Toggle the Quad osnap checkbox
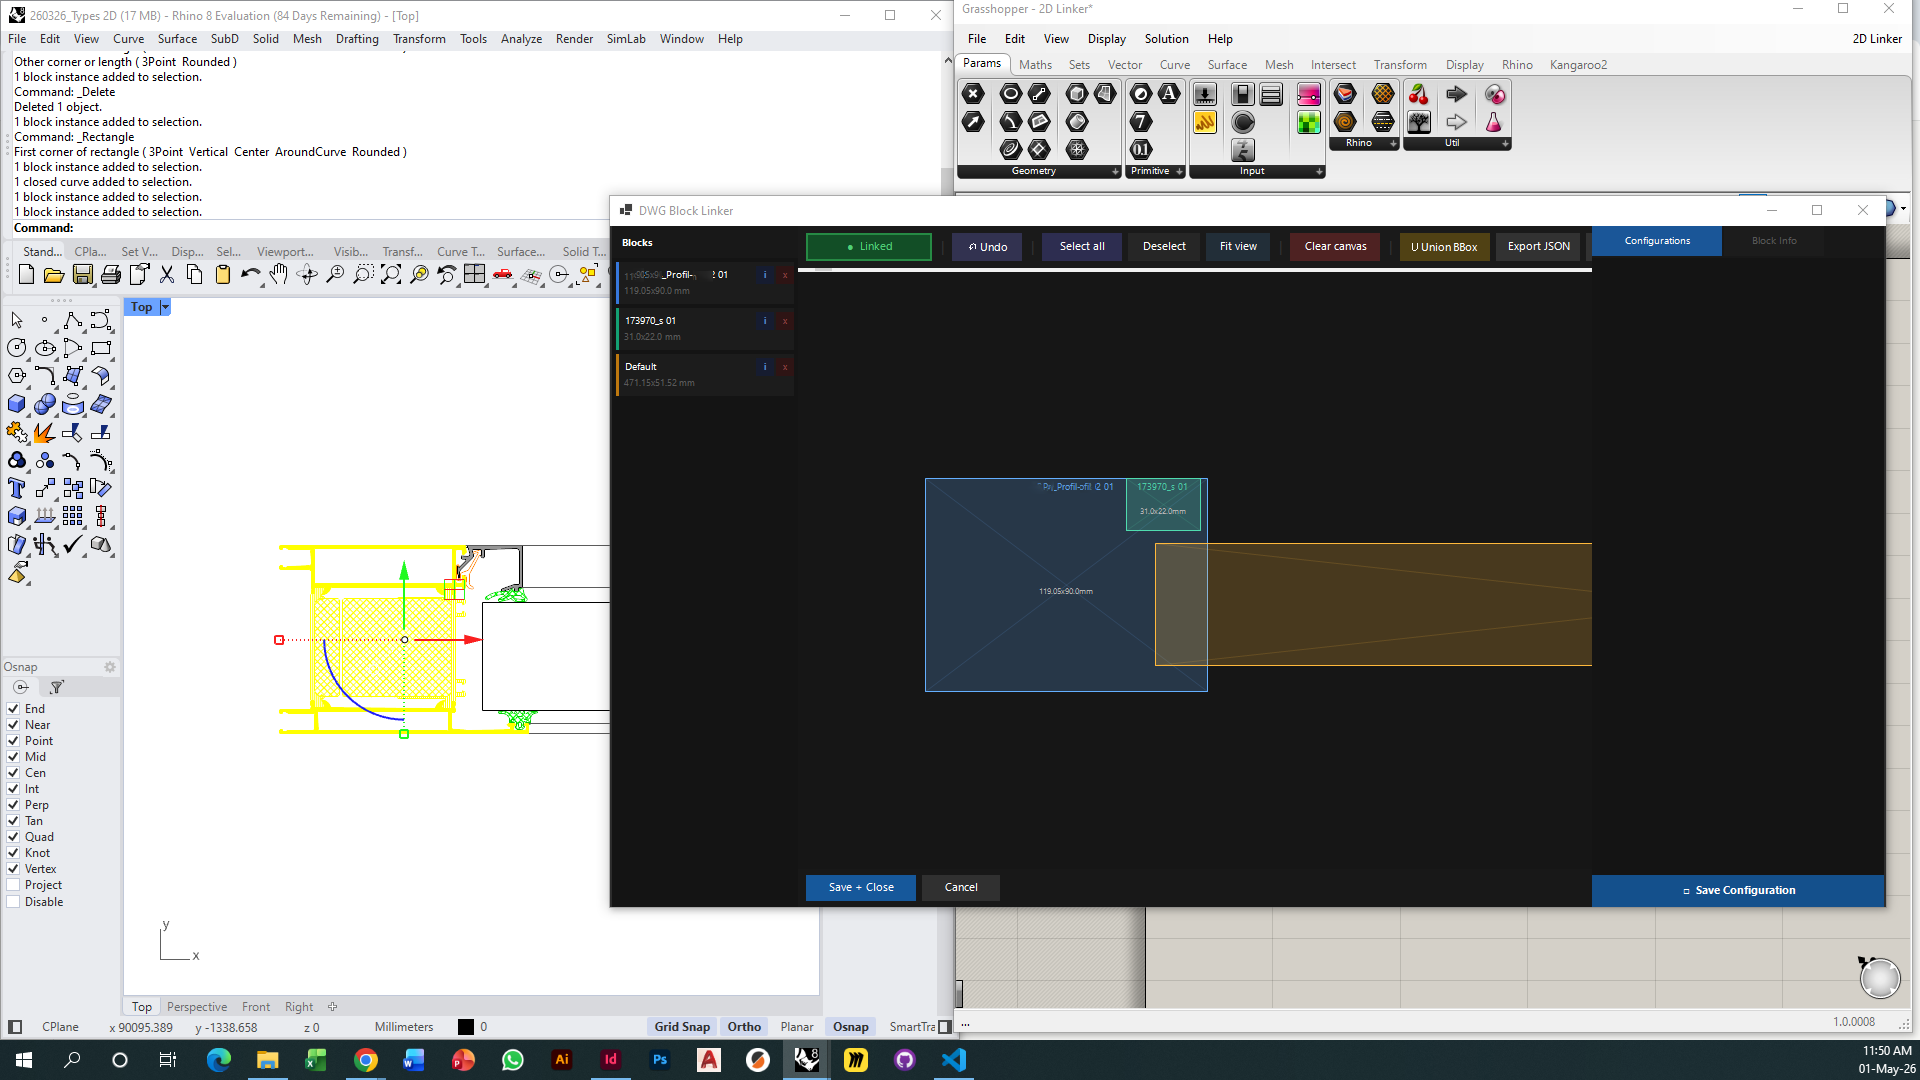 click(x=13, y=837)
